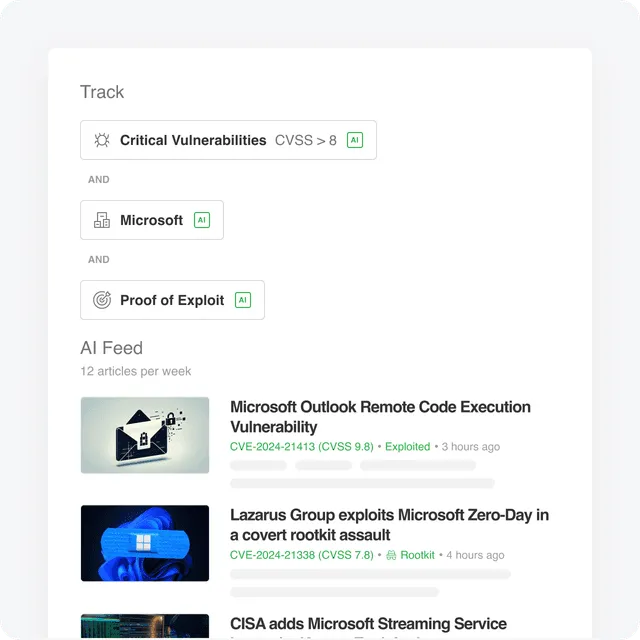Open the Lazarus Group Zero-Day article headline

coord(389,525)
